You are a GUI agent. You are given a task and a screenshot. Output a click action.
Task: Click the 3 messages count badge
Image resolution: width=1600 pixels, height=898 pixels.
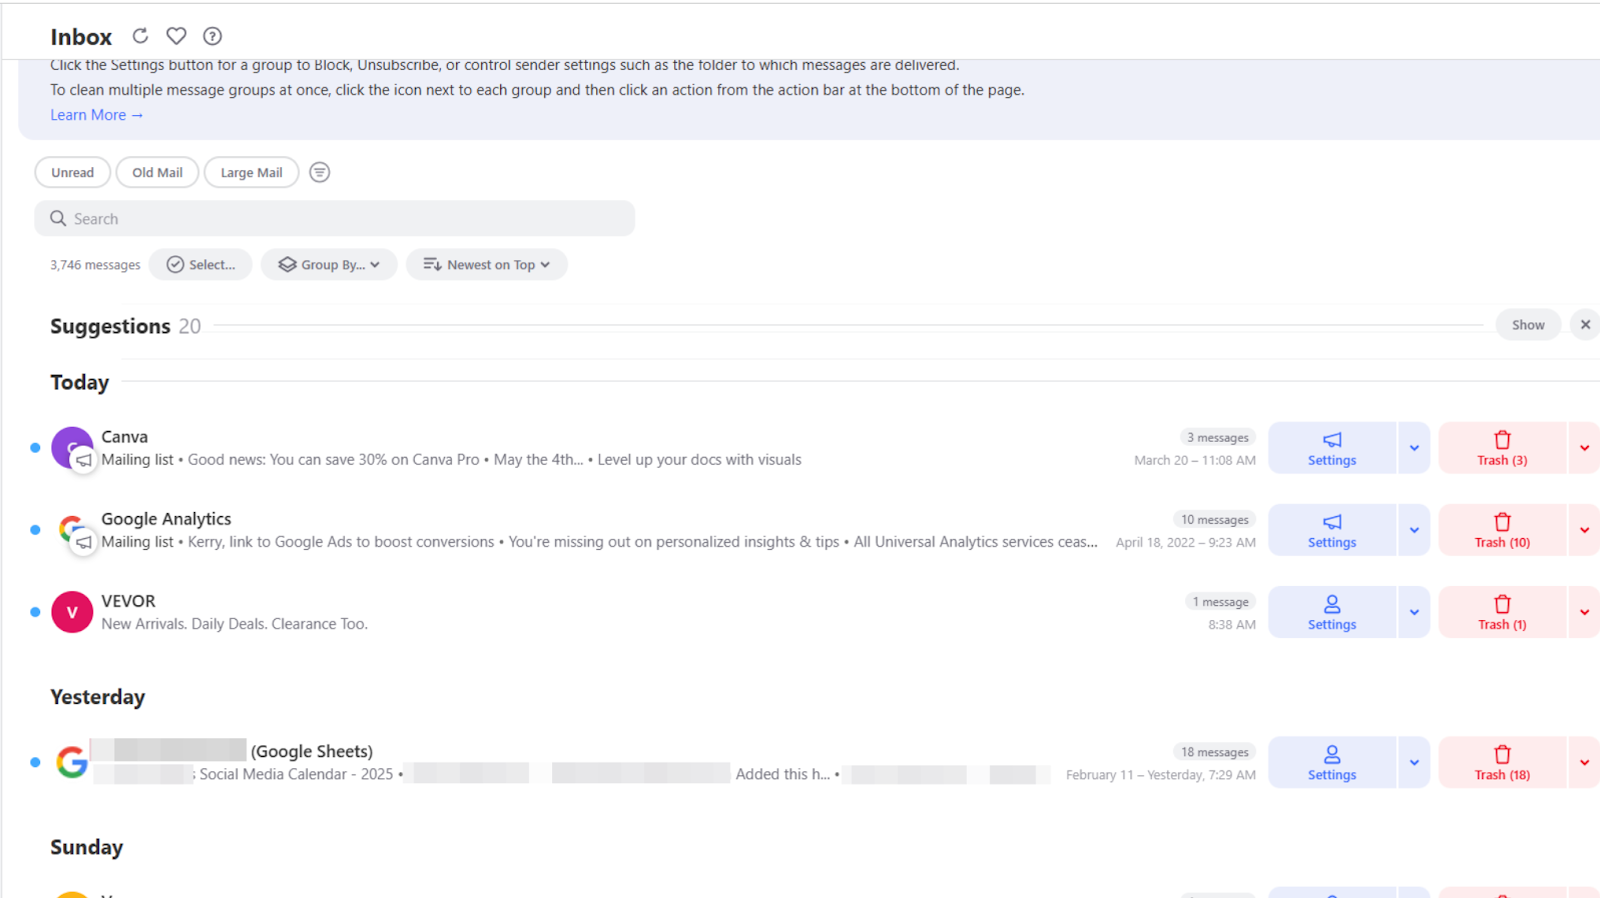(1217, 437)
